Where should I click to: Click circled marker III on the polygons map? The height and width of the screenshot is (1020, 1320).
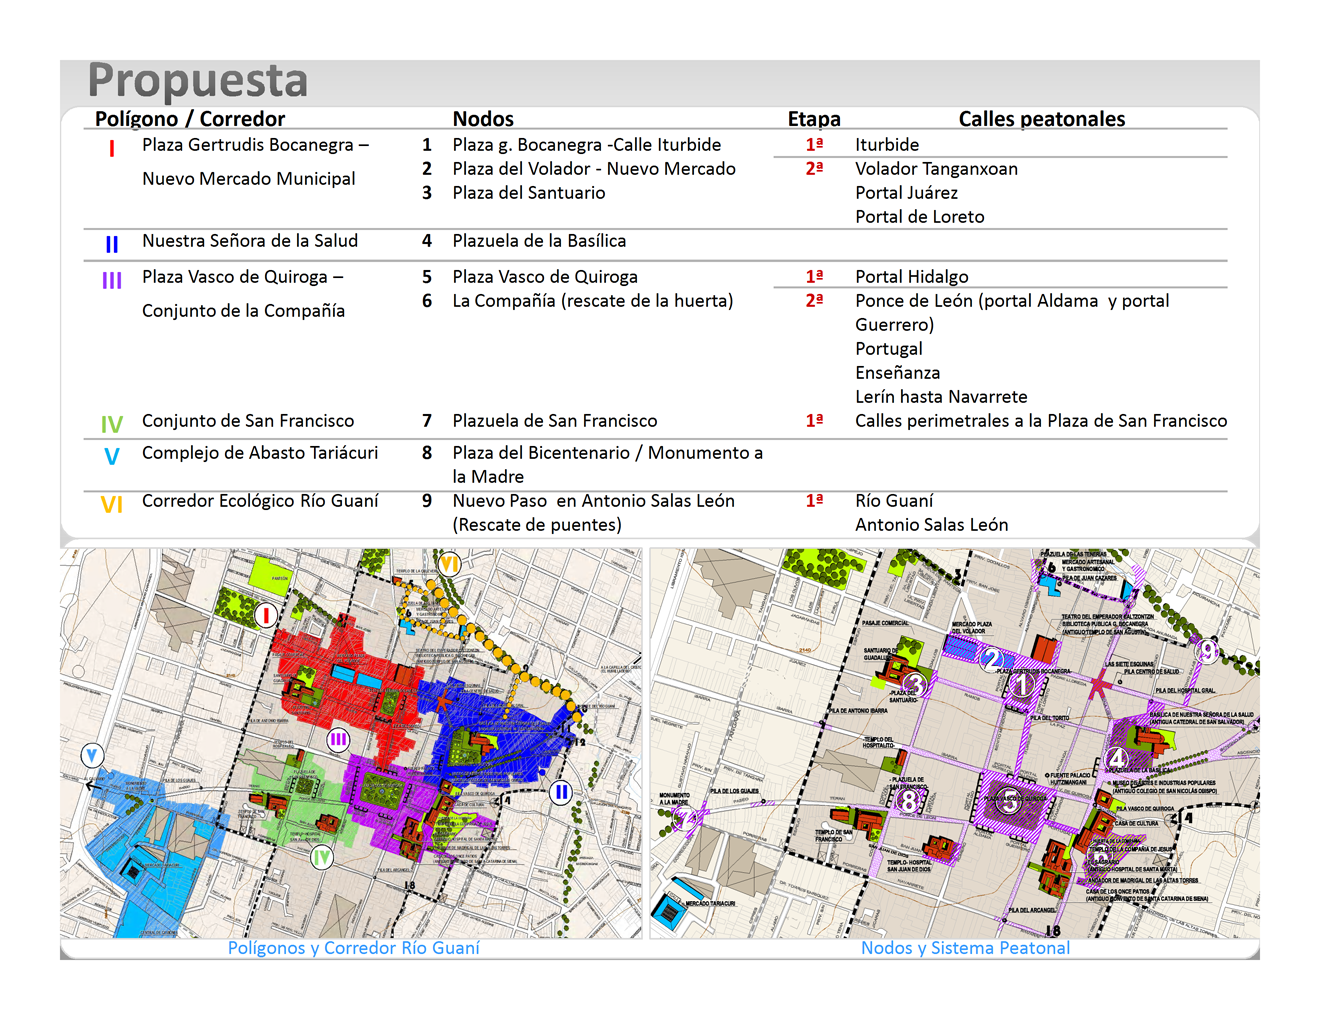click(339, 740)
